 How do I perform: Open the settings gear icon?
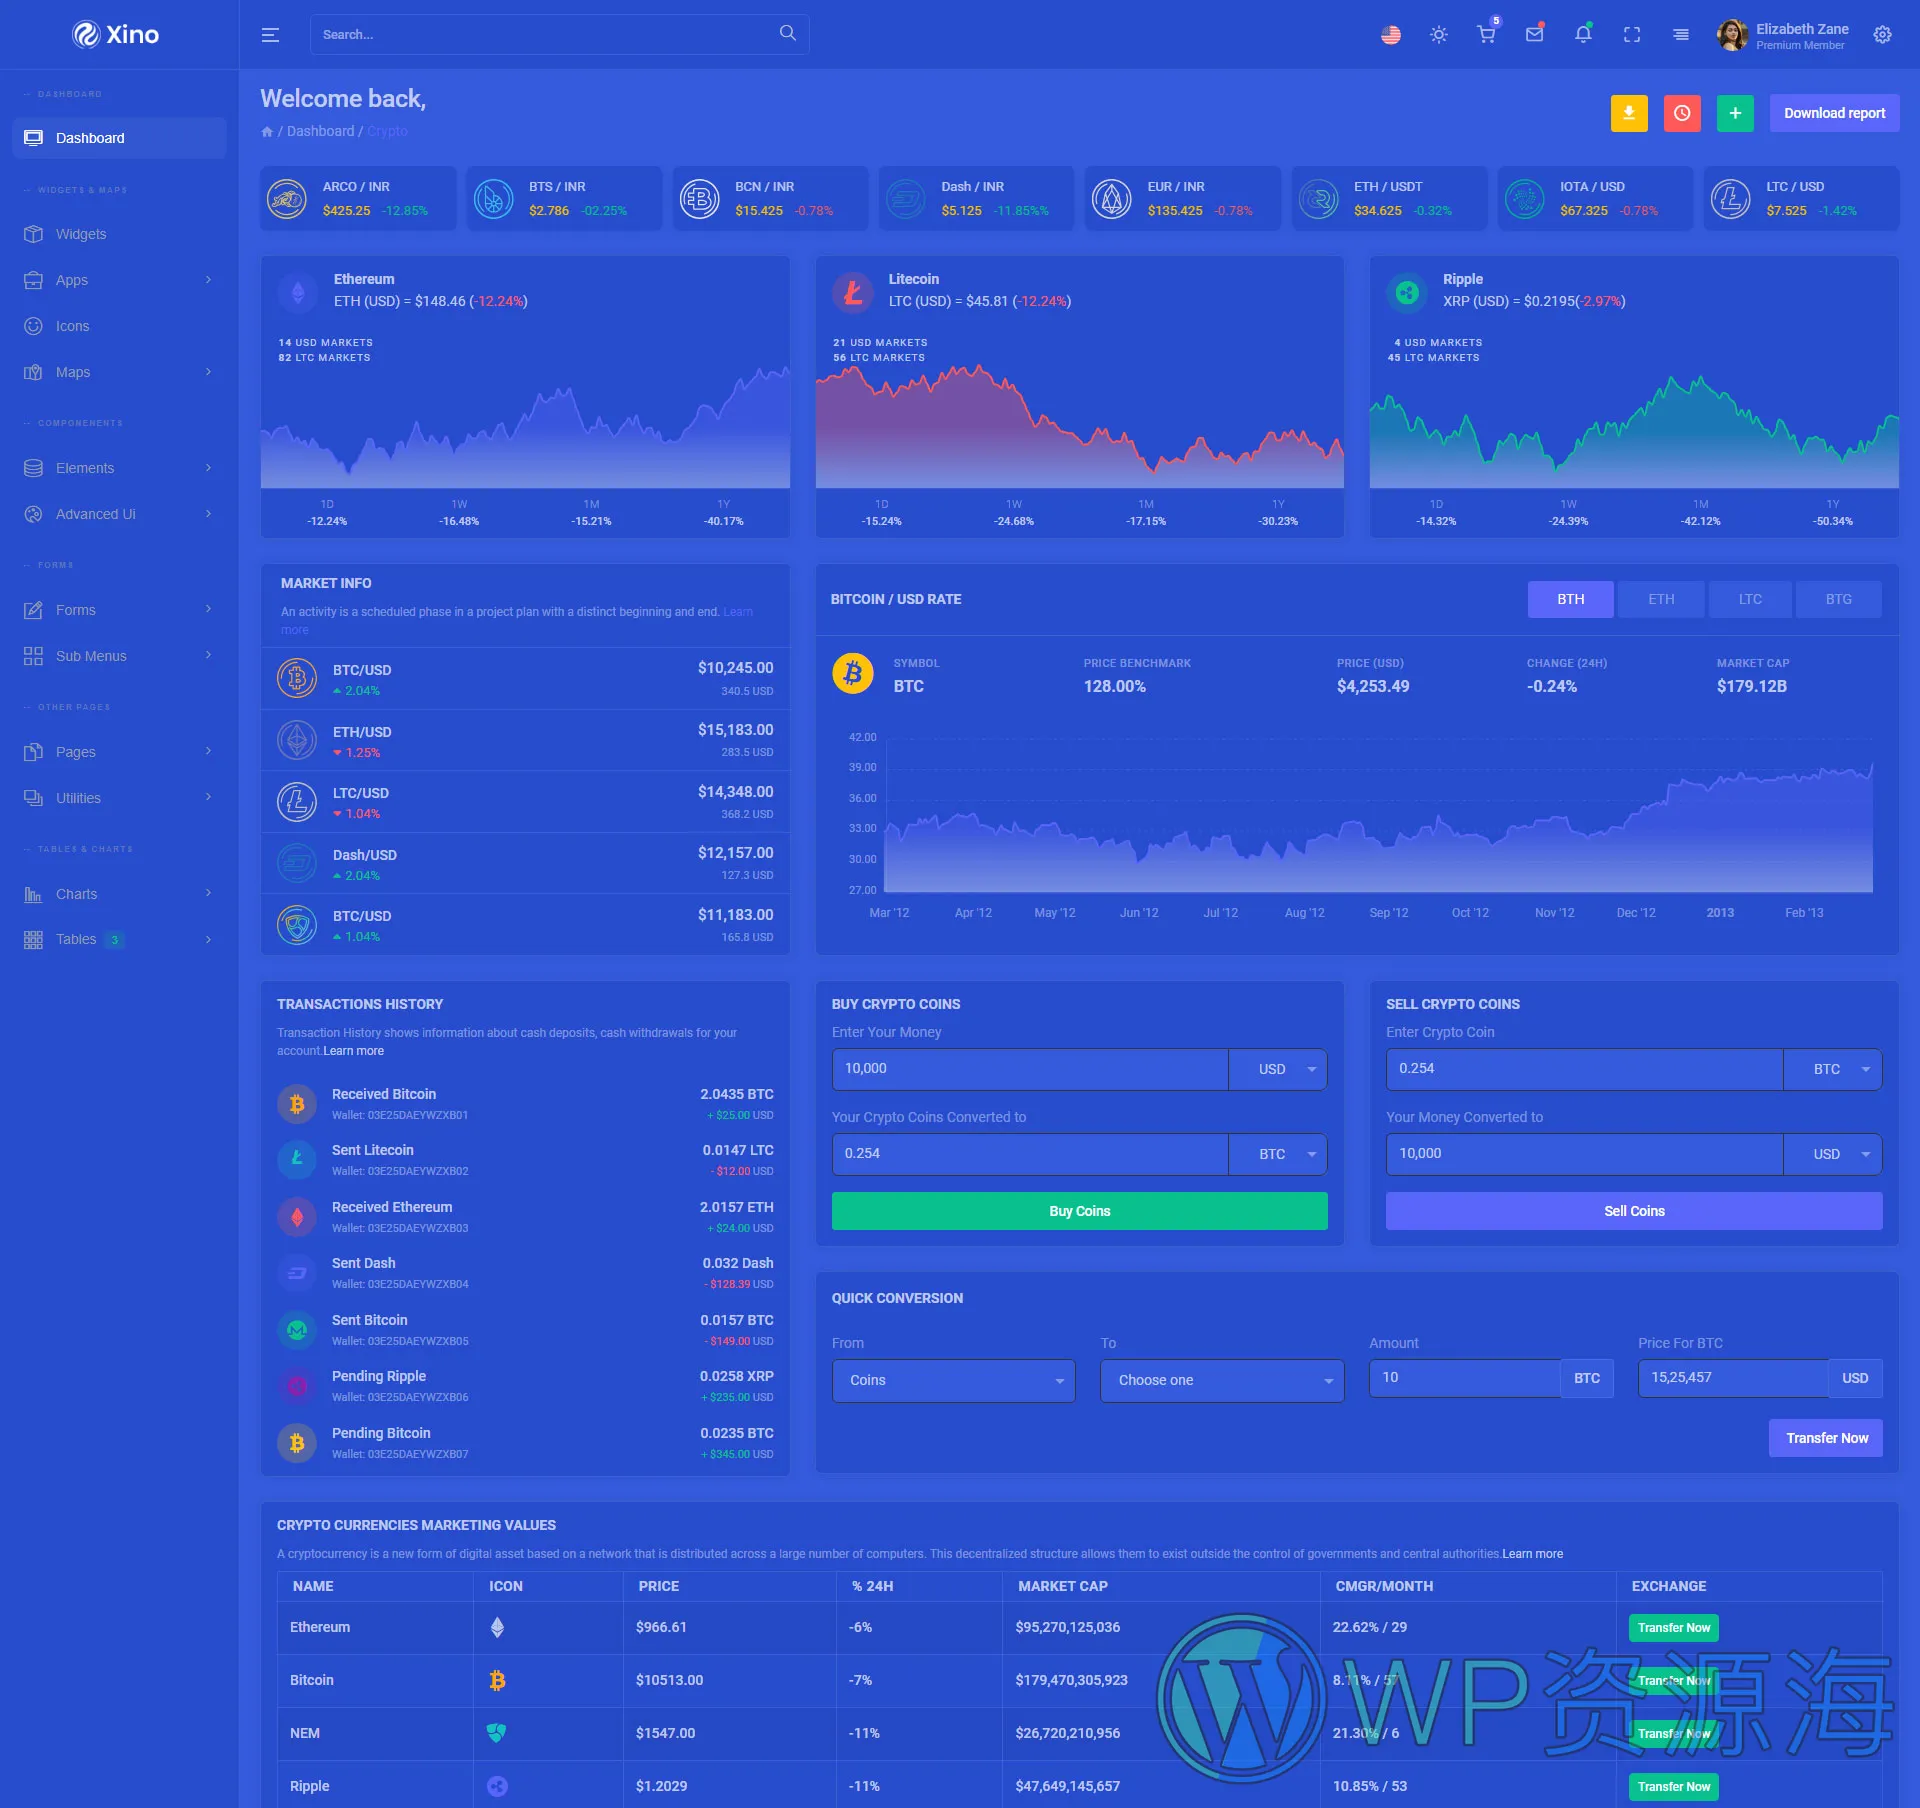click(1882, 35)
